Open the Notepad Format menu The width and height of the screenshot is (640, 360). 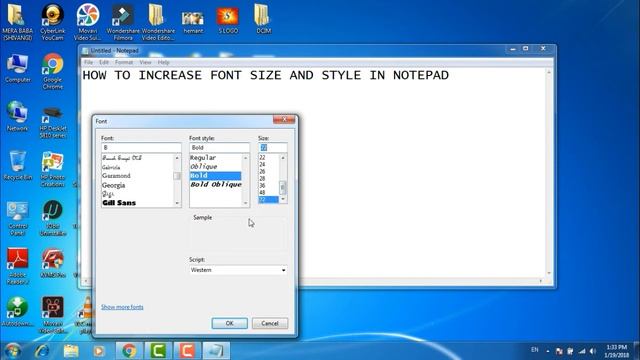[x=124, y=62]
